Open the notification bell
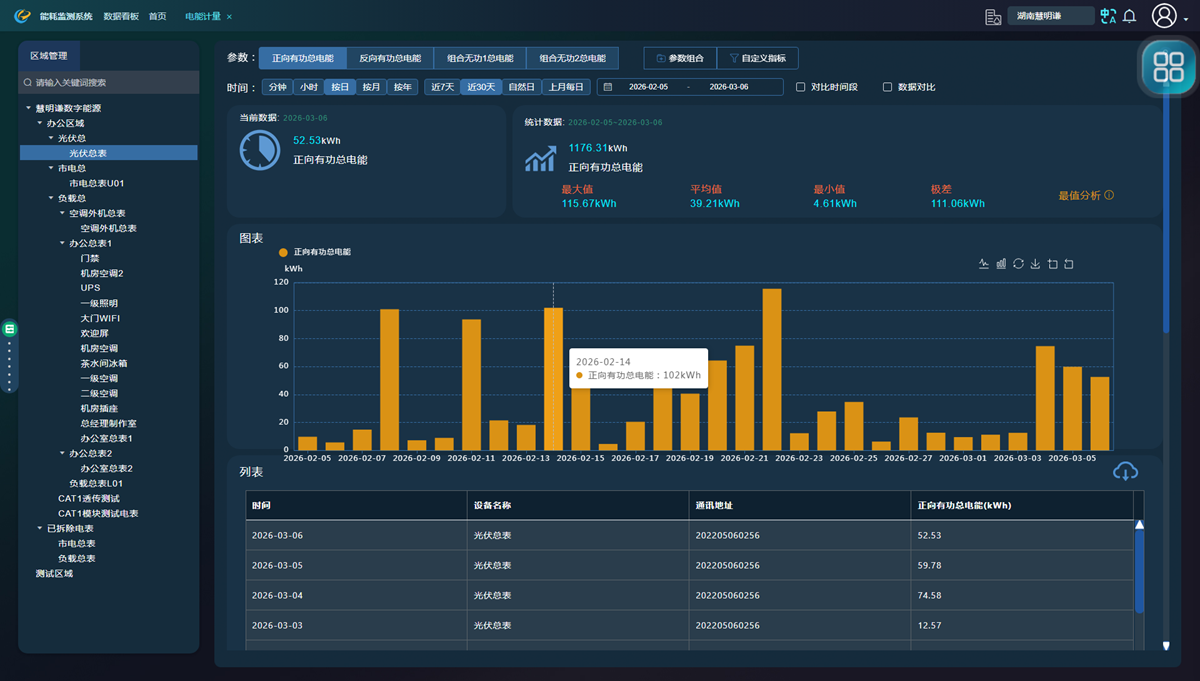Screen dimensions: 1200x681 (1129, 16)
